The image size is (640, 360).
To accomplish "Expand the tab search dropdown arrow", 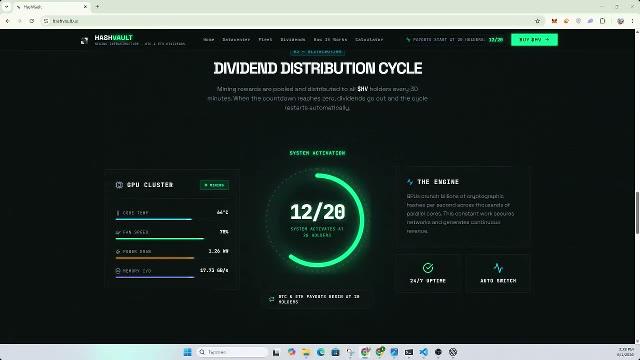I will [7, 7].
